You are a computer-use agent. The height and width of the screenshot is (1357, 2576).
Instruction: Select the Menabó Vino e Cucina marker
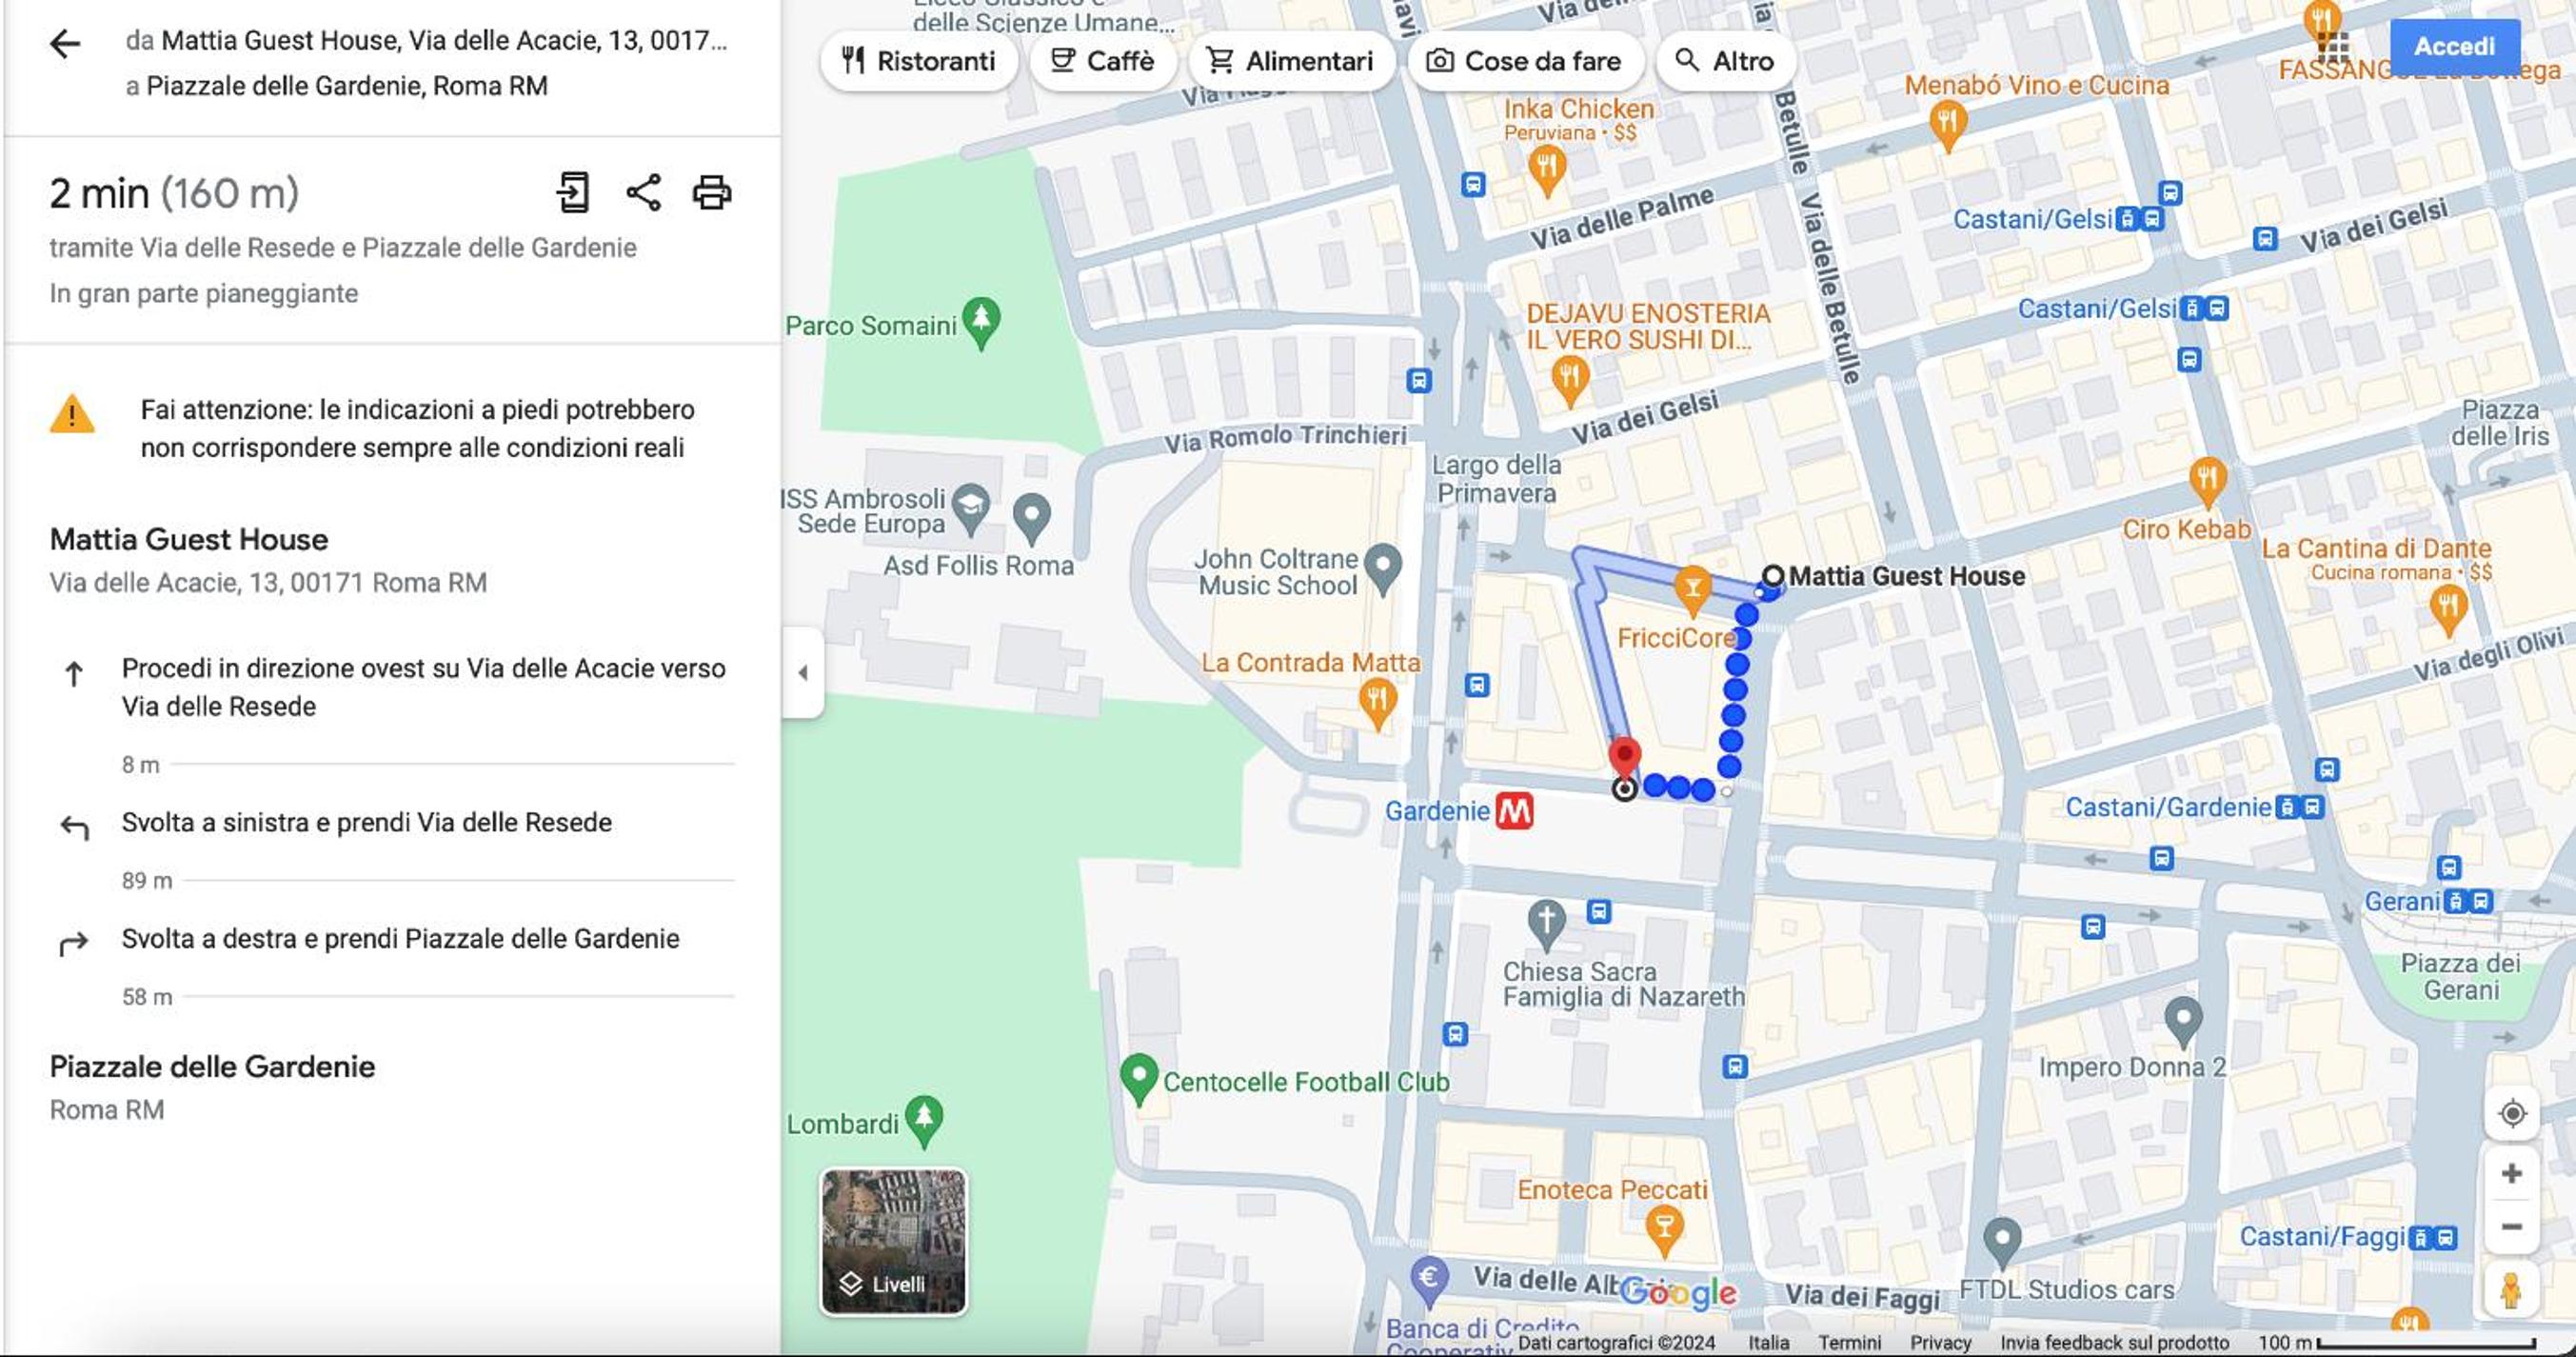click(1947, 126)
